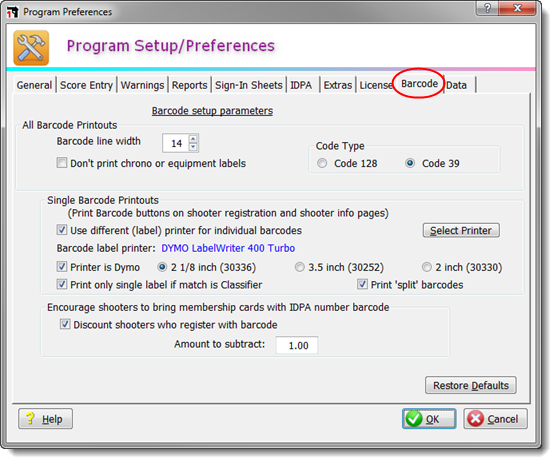This screenshot has height=464, width=557.
Task: Select 3.5 inch (30252) label size
Action: click(x=300, y=267)
